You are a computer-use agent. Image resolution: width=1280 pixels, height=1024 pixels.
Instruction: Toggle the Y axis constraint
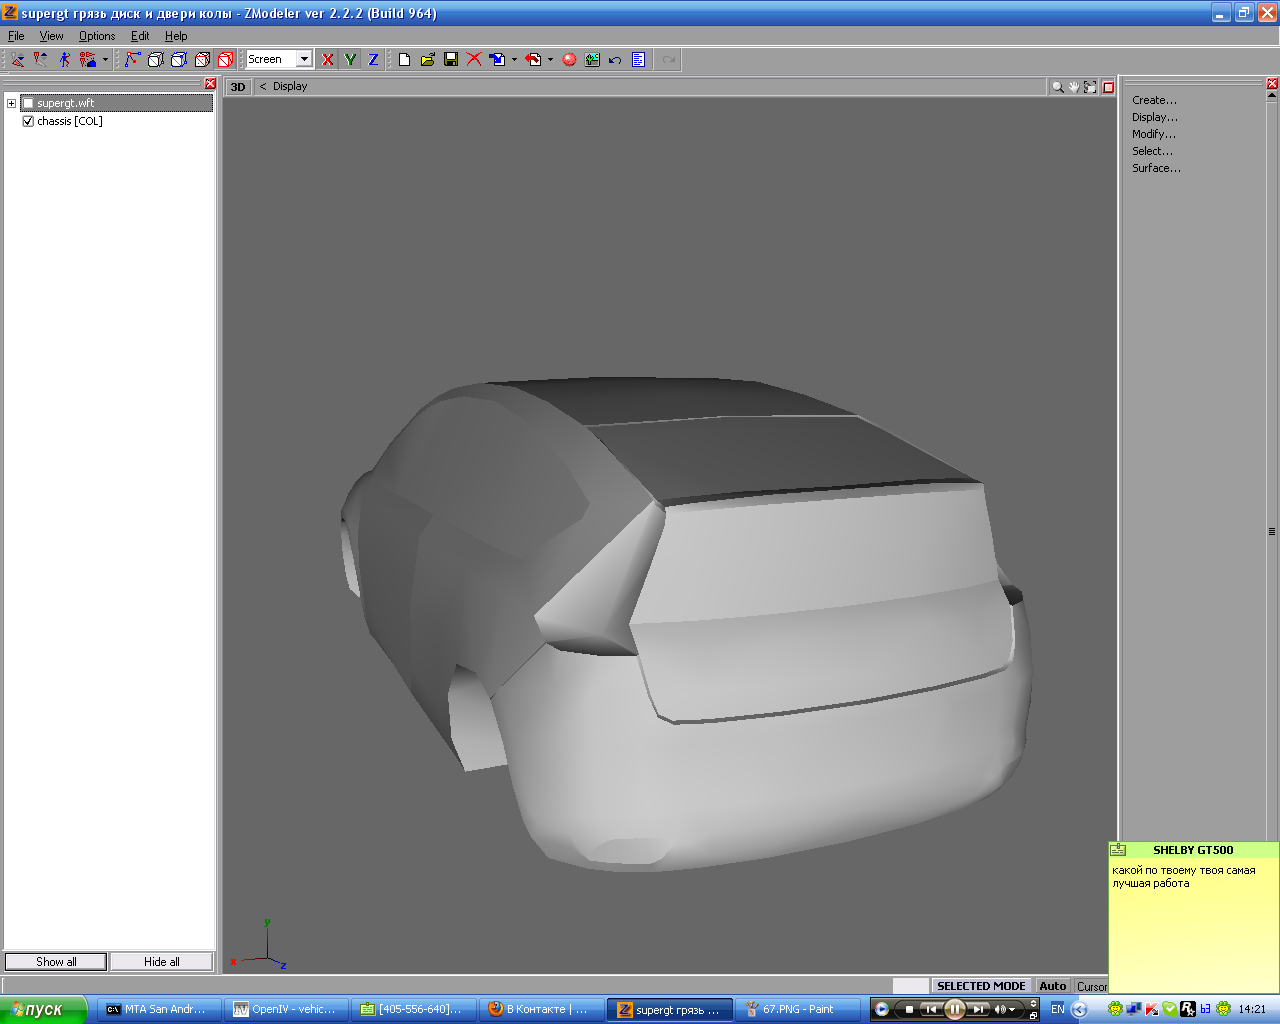(350, 60)
